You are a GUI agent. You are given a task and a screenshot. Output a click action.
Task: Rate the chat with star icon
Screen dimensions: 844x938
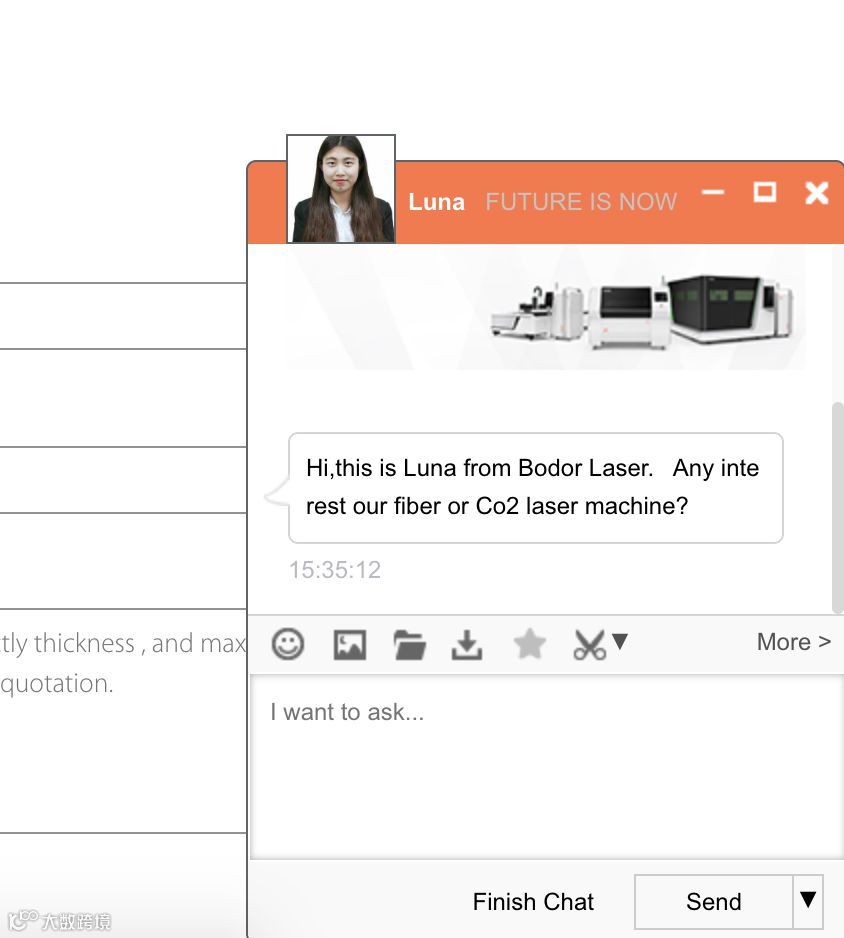click(x=529, y=644)
